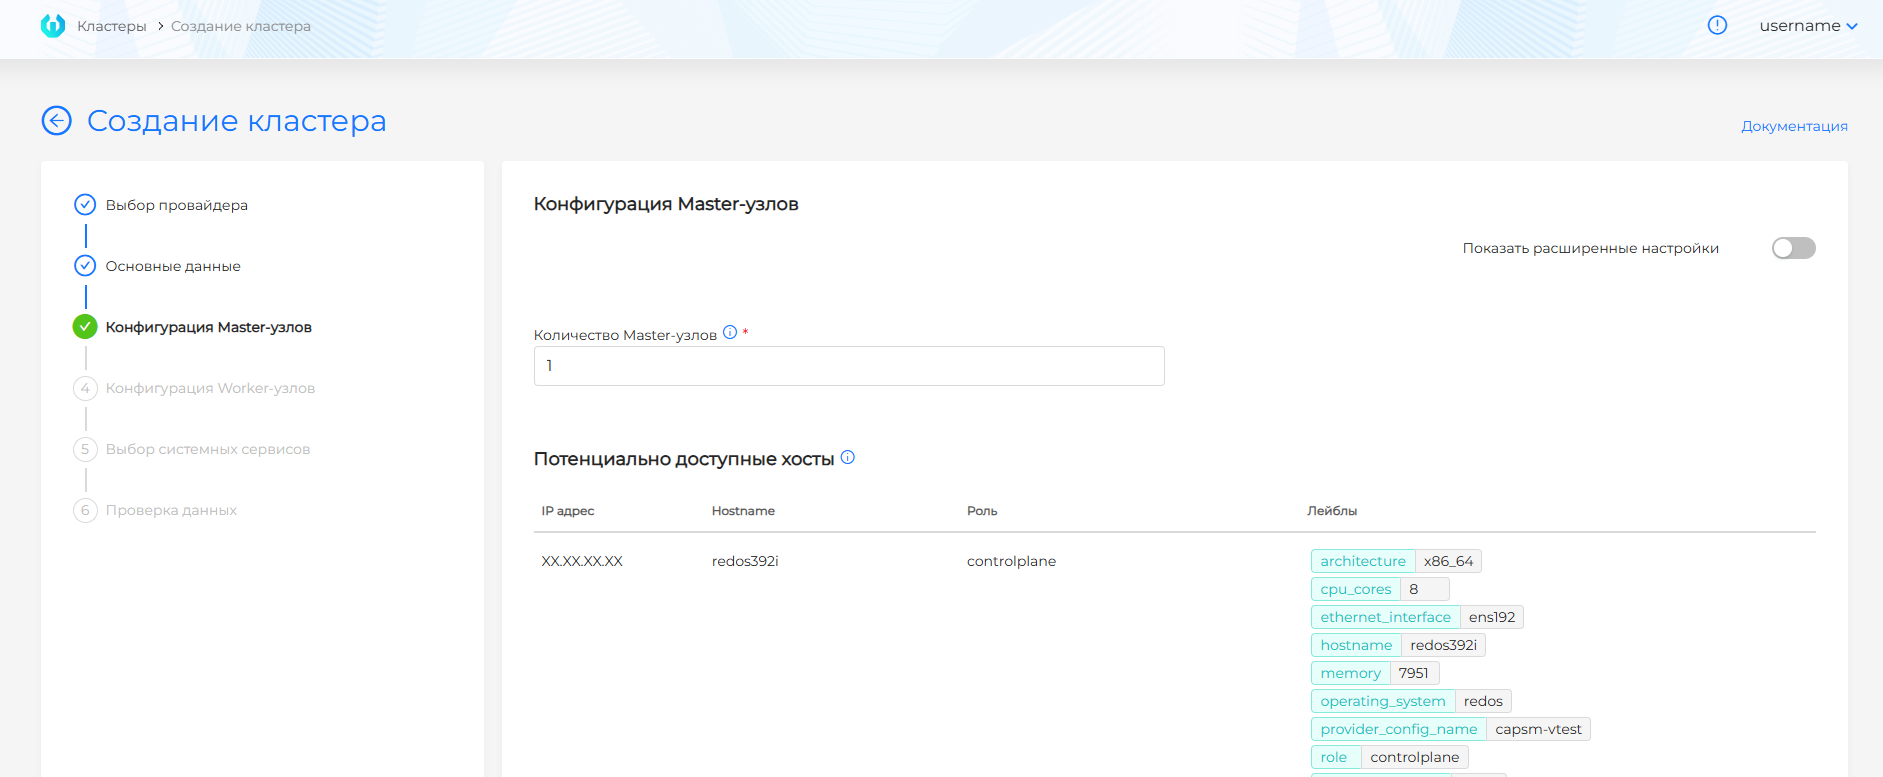
Task: Click the architecture label tag
Action: point(1363,561)
